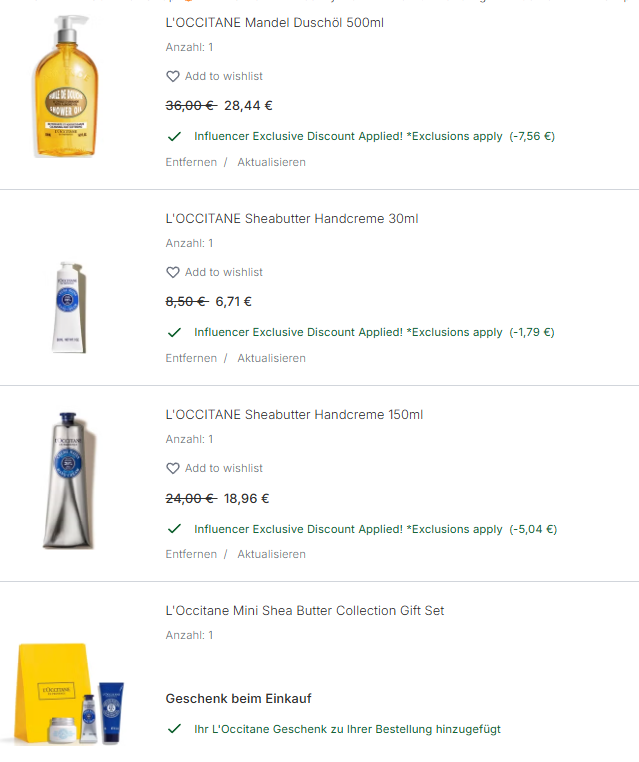The width and height of the screenshot is (639, 762).
Task: Open Mini Shea Butter Gift Set image
Action: pos(69,693)
